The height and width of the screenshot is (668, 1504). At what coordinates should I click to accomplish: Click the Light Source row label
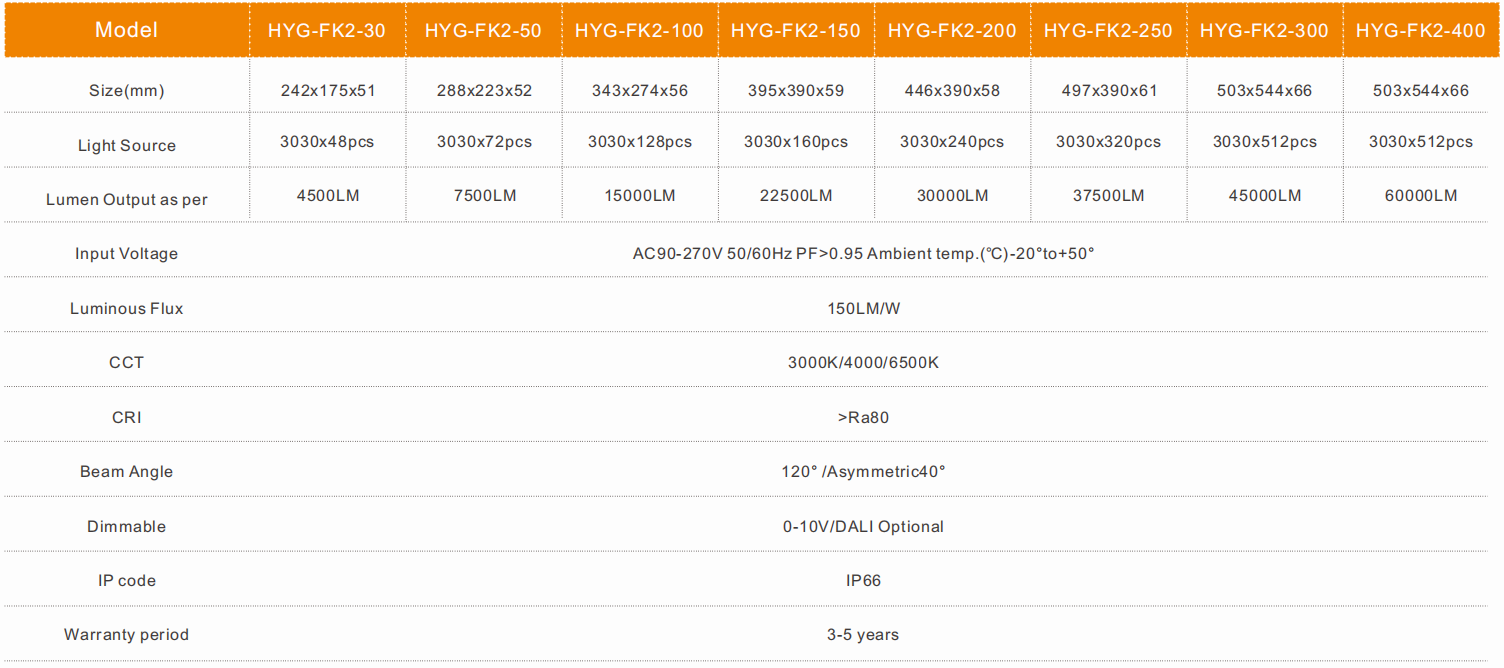(x=126, y=146)
